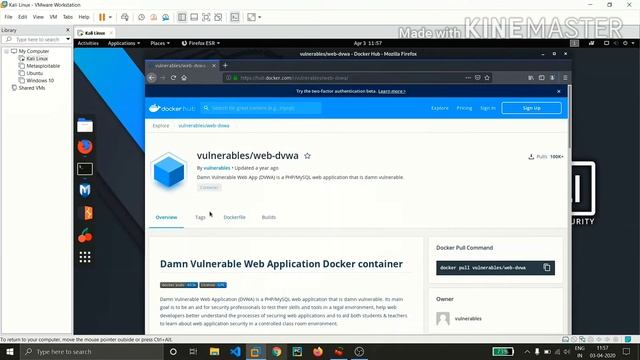Open the VMware Help menu
Screen dimensions: 640x360
click(84, 17)
